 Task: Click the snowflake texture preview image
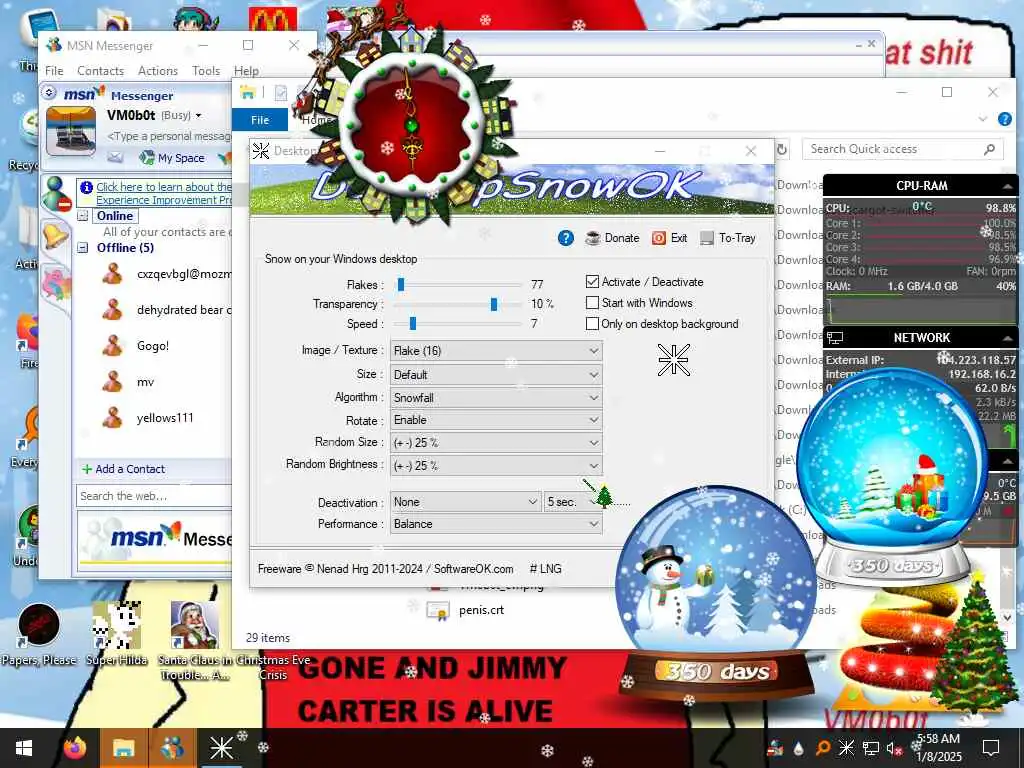pos(673,360)
